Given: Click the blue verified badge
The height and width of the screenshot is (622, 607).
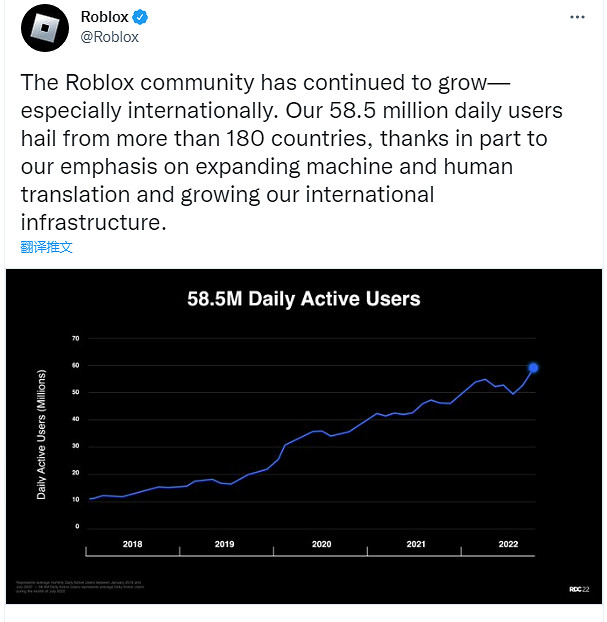Looking at the screenshot, I should [143, 17].
